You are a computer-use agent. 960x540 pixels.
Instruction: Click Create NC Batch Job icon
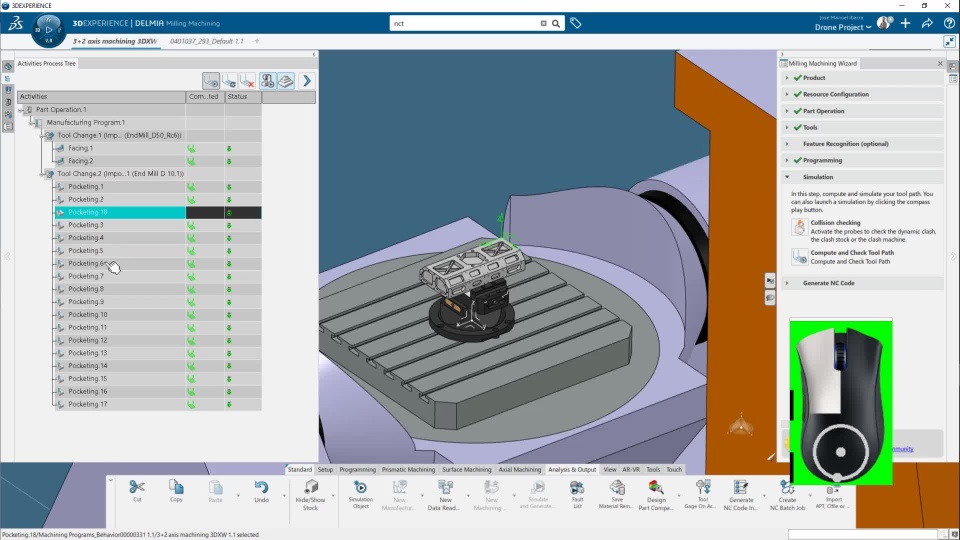pyautogui.click(x=787, y=487)
